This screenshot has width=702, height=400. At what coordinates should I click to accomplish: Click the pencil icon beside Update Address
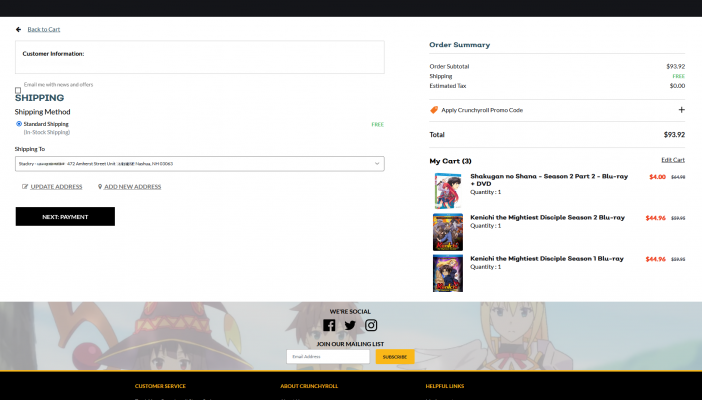tap(25, 187)
